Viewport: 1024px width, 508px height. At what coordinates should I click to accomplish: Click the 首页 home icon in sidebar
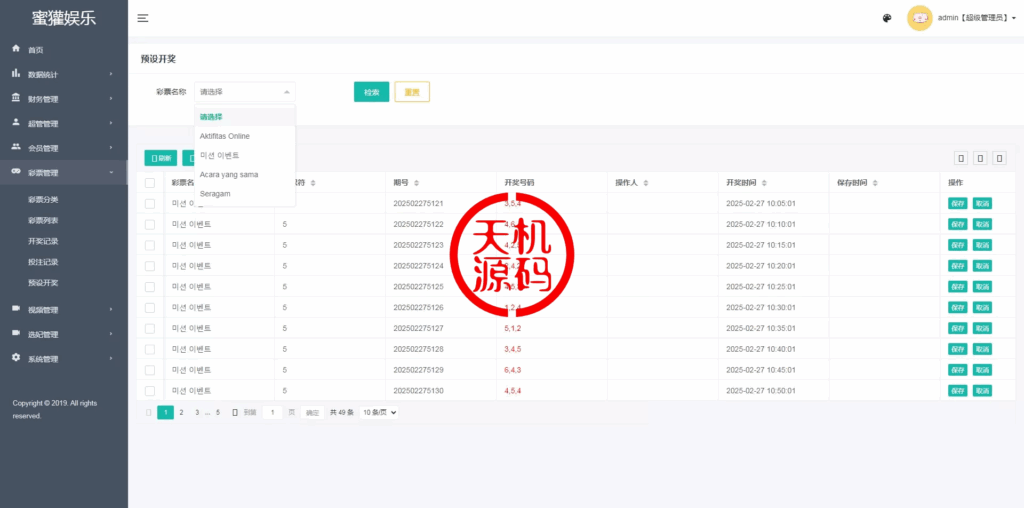tap(16, 48)
